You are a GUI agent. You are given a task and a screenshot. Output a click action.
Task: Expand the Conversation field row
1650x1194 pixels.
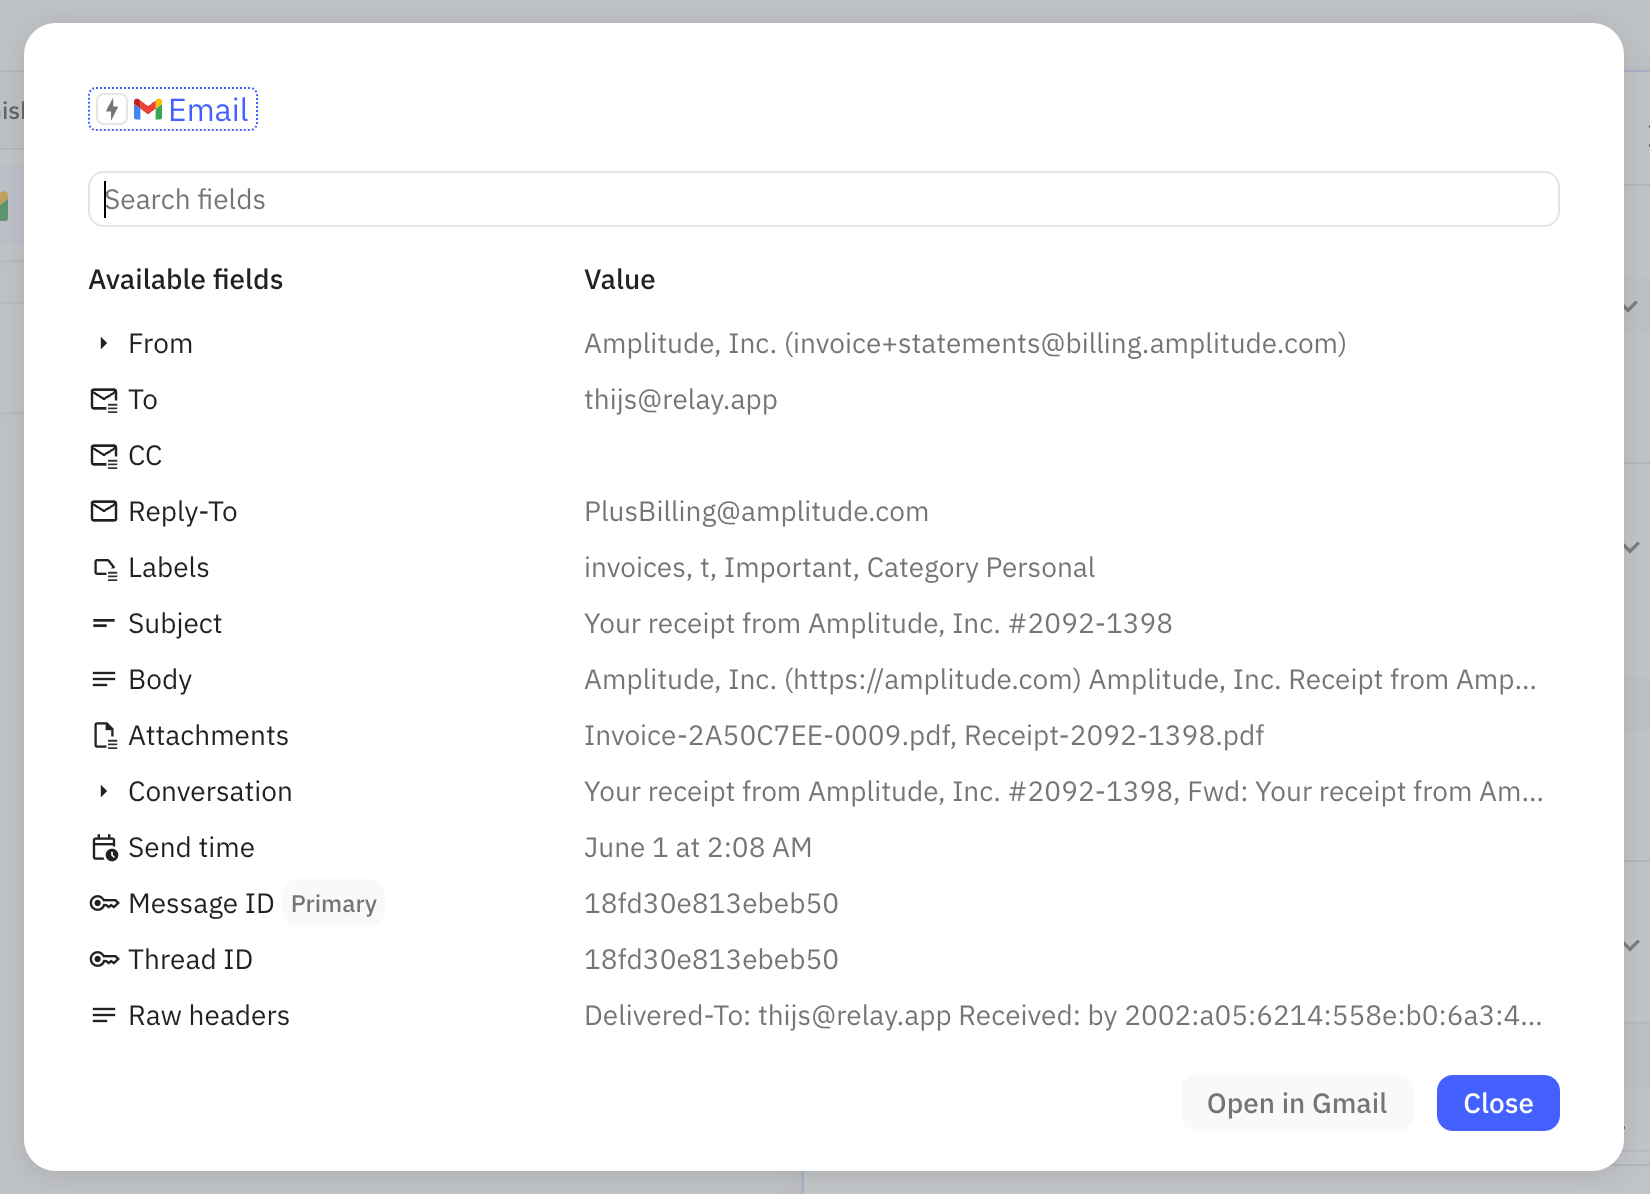pos(103,792)
